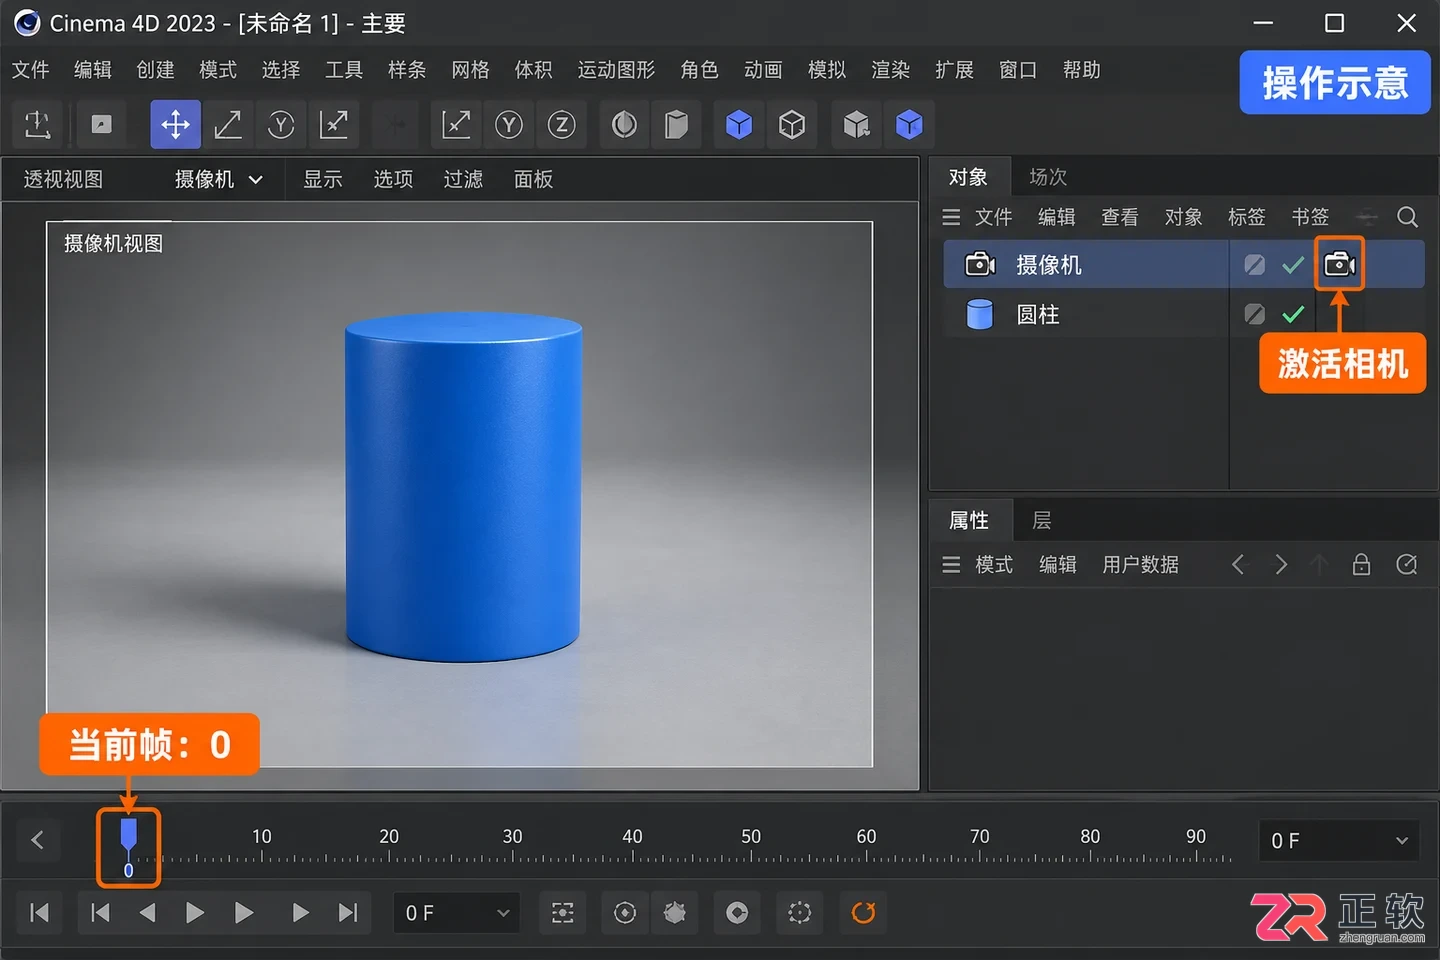Viewport: 1440px width, 960px height.
Task: Open the 0 F frame dropdown in the playback bar
Action: point(456,913)
